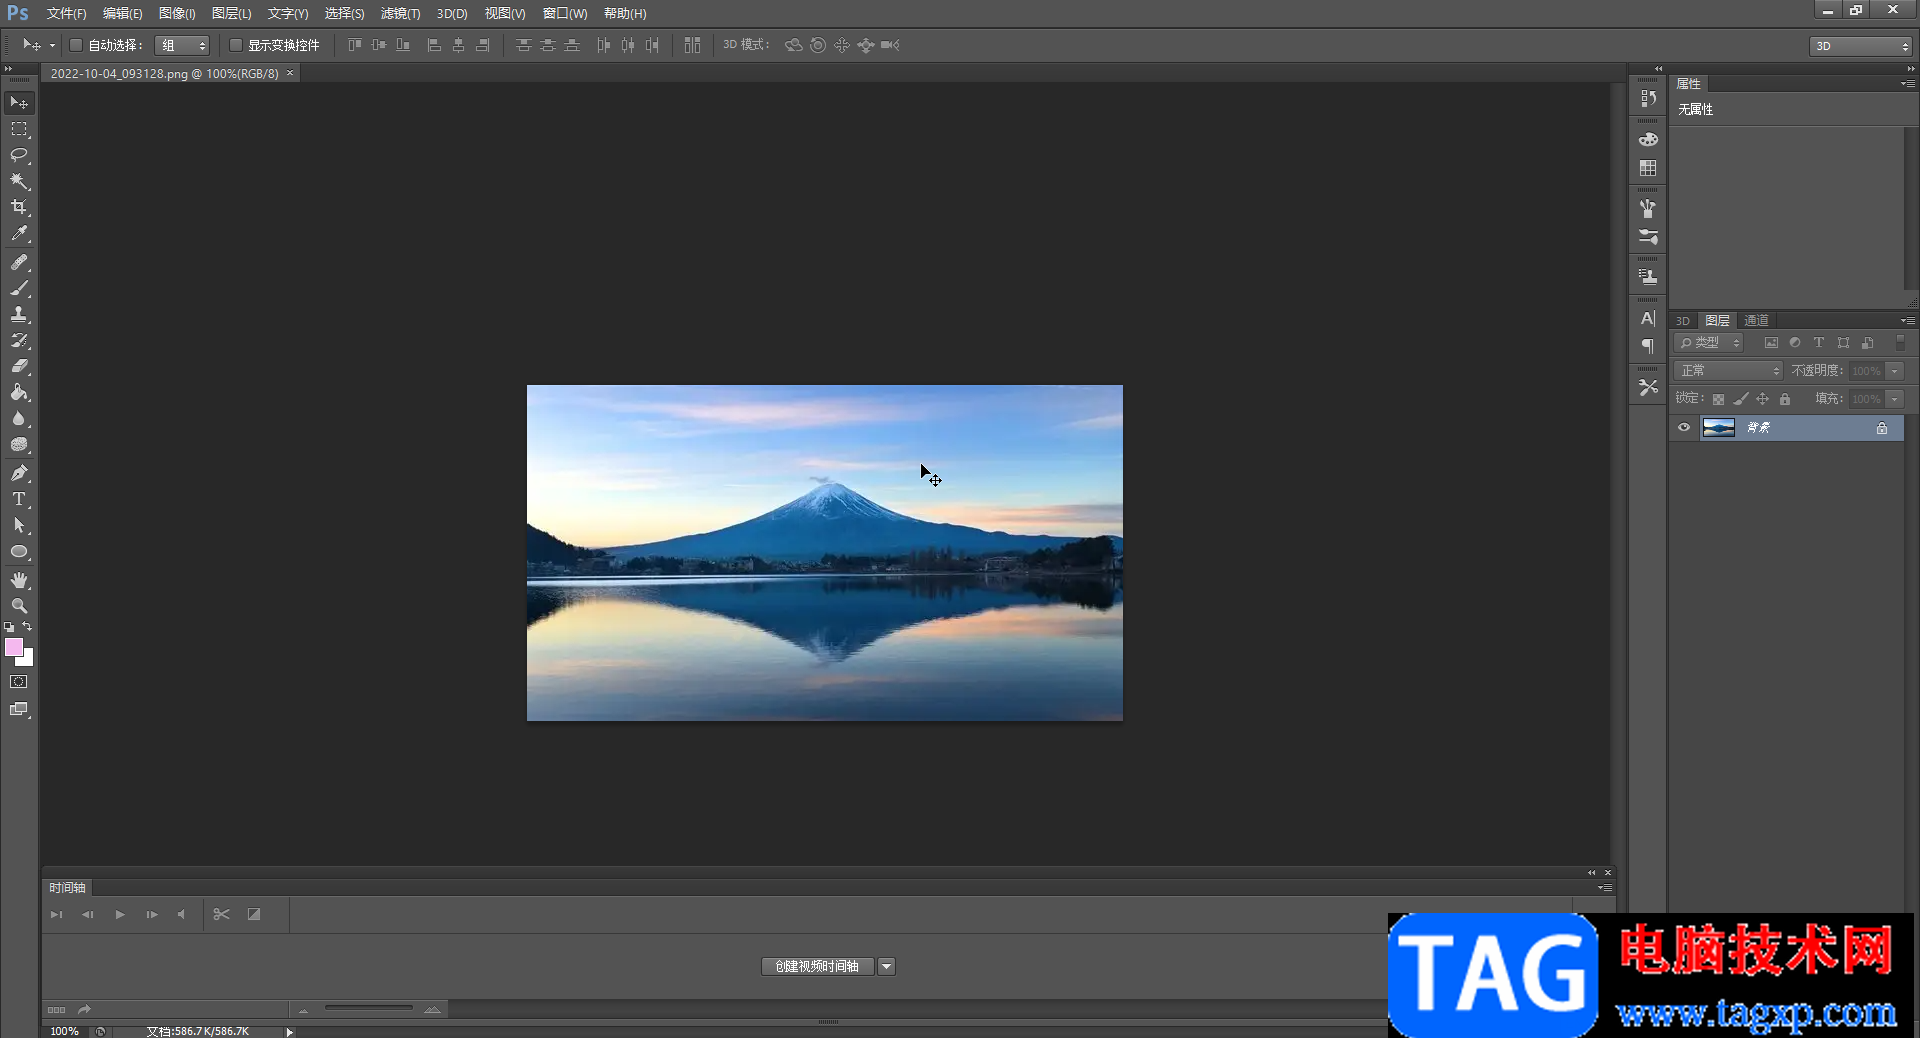
Task: Select the Paint Bucket tool
Action: [x=19, y=392]
